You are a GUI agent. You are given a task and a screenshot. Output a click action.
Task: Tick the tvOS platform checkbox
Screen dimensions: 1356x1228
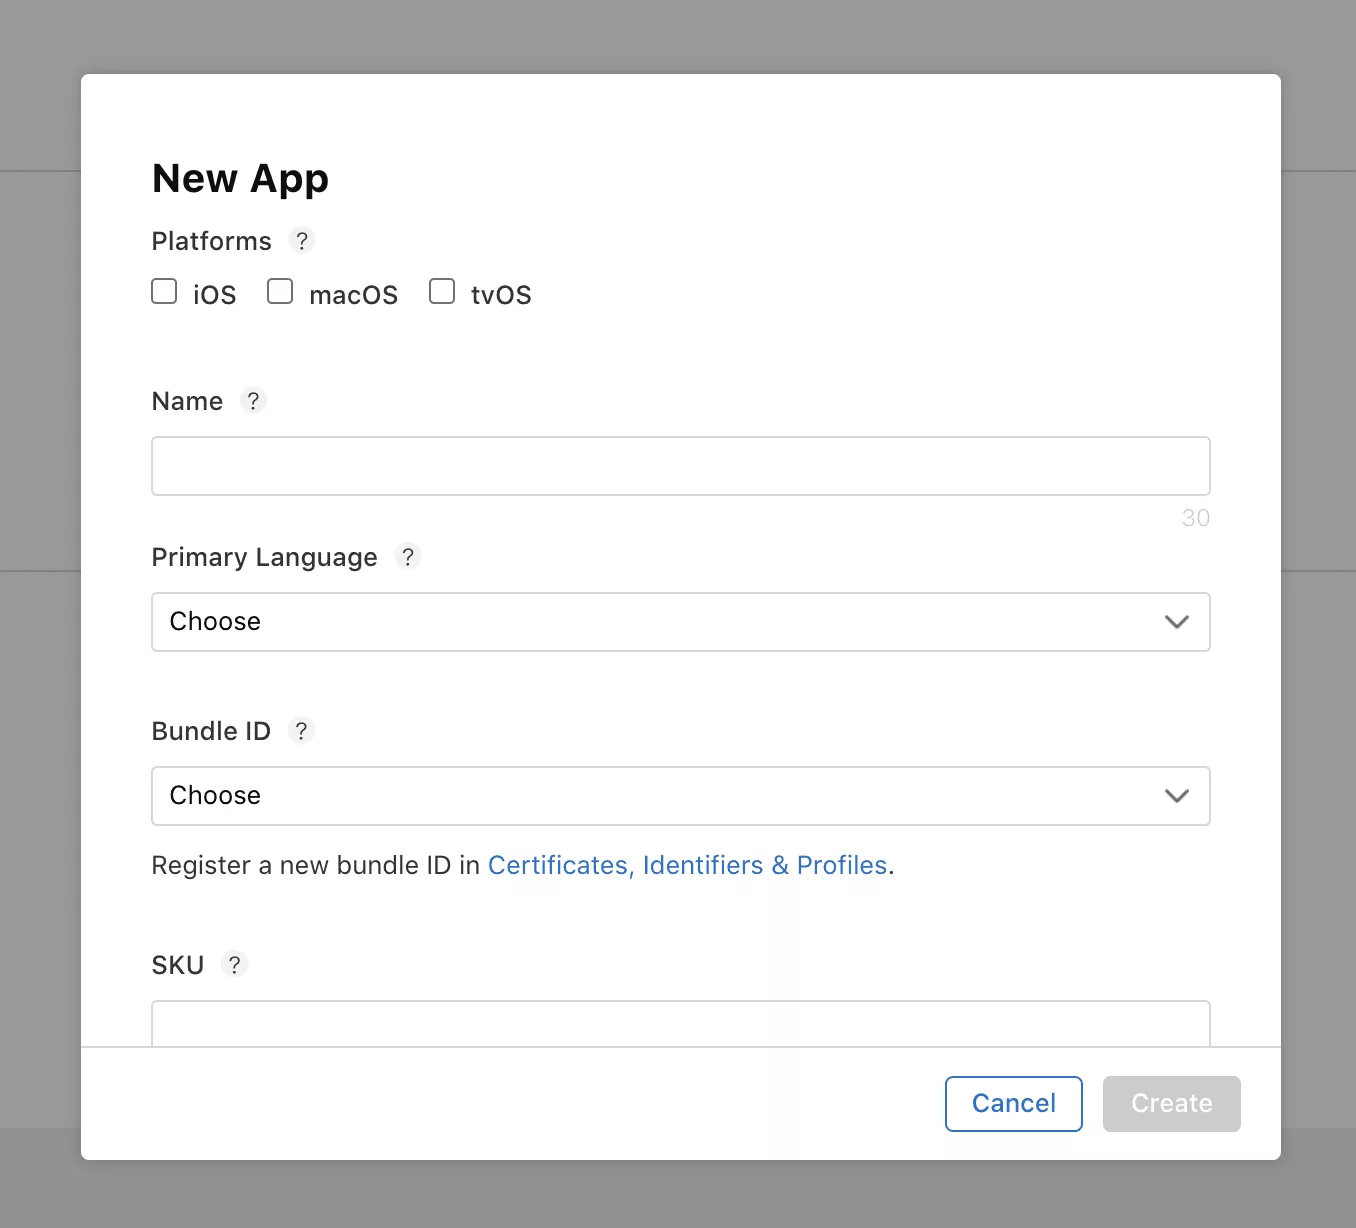(442, 292)
